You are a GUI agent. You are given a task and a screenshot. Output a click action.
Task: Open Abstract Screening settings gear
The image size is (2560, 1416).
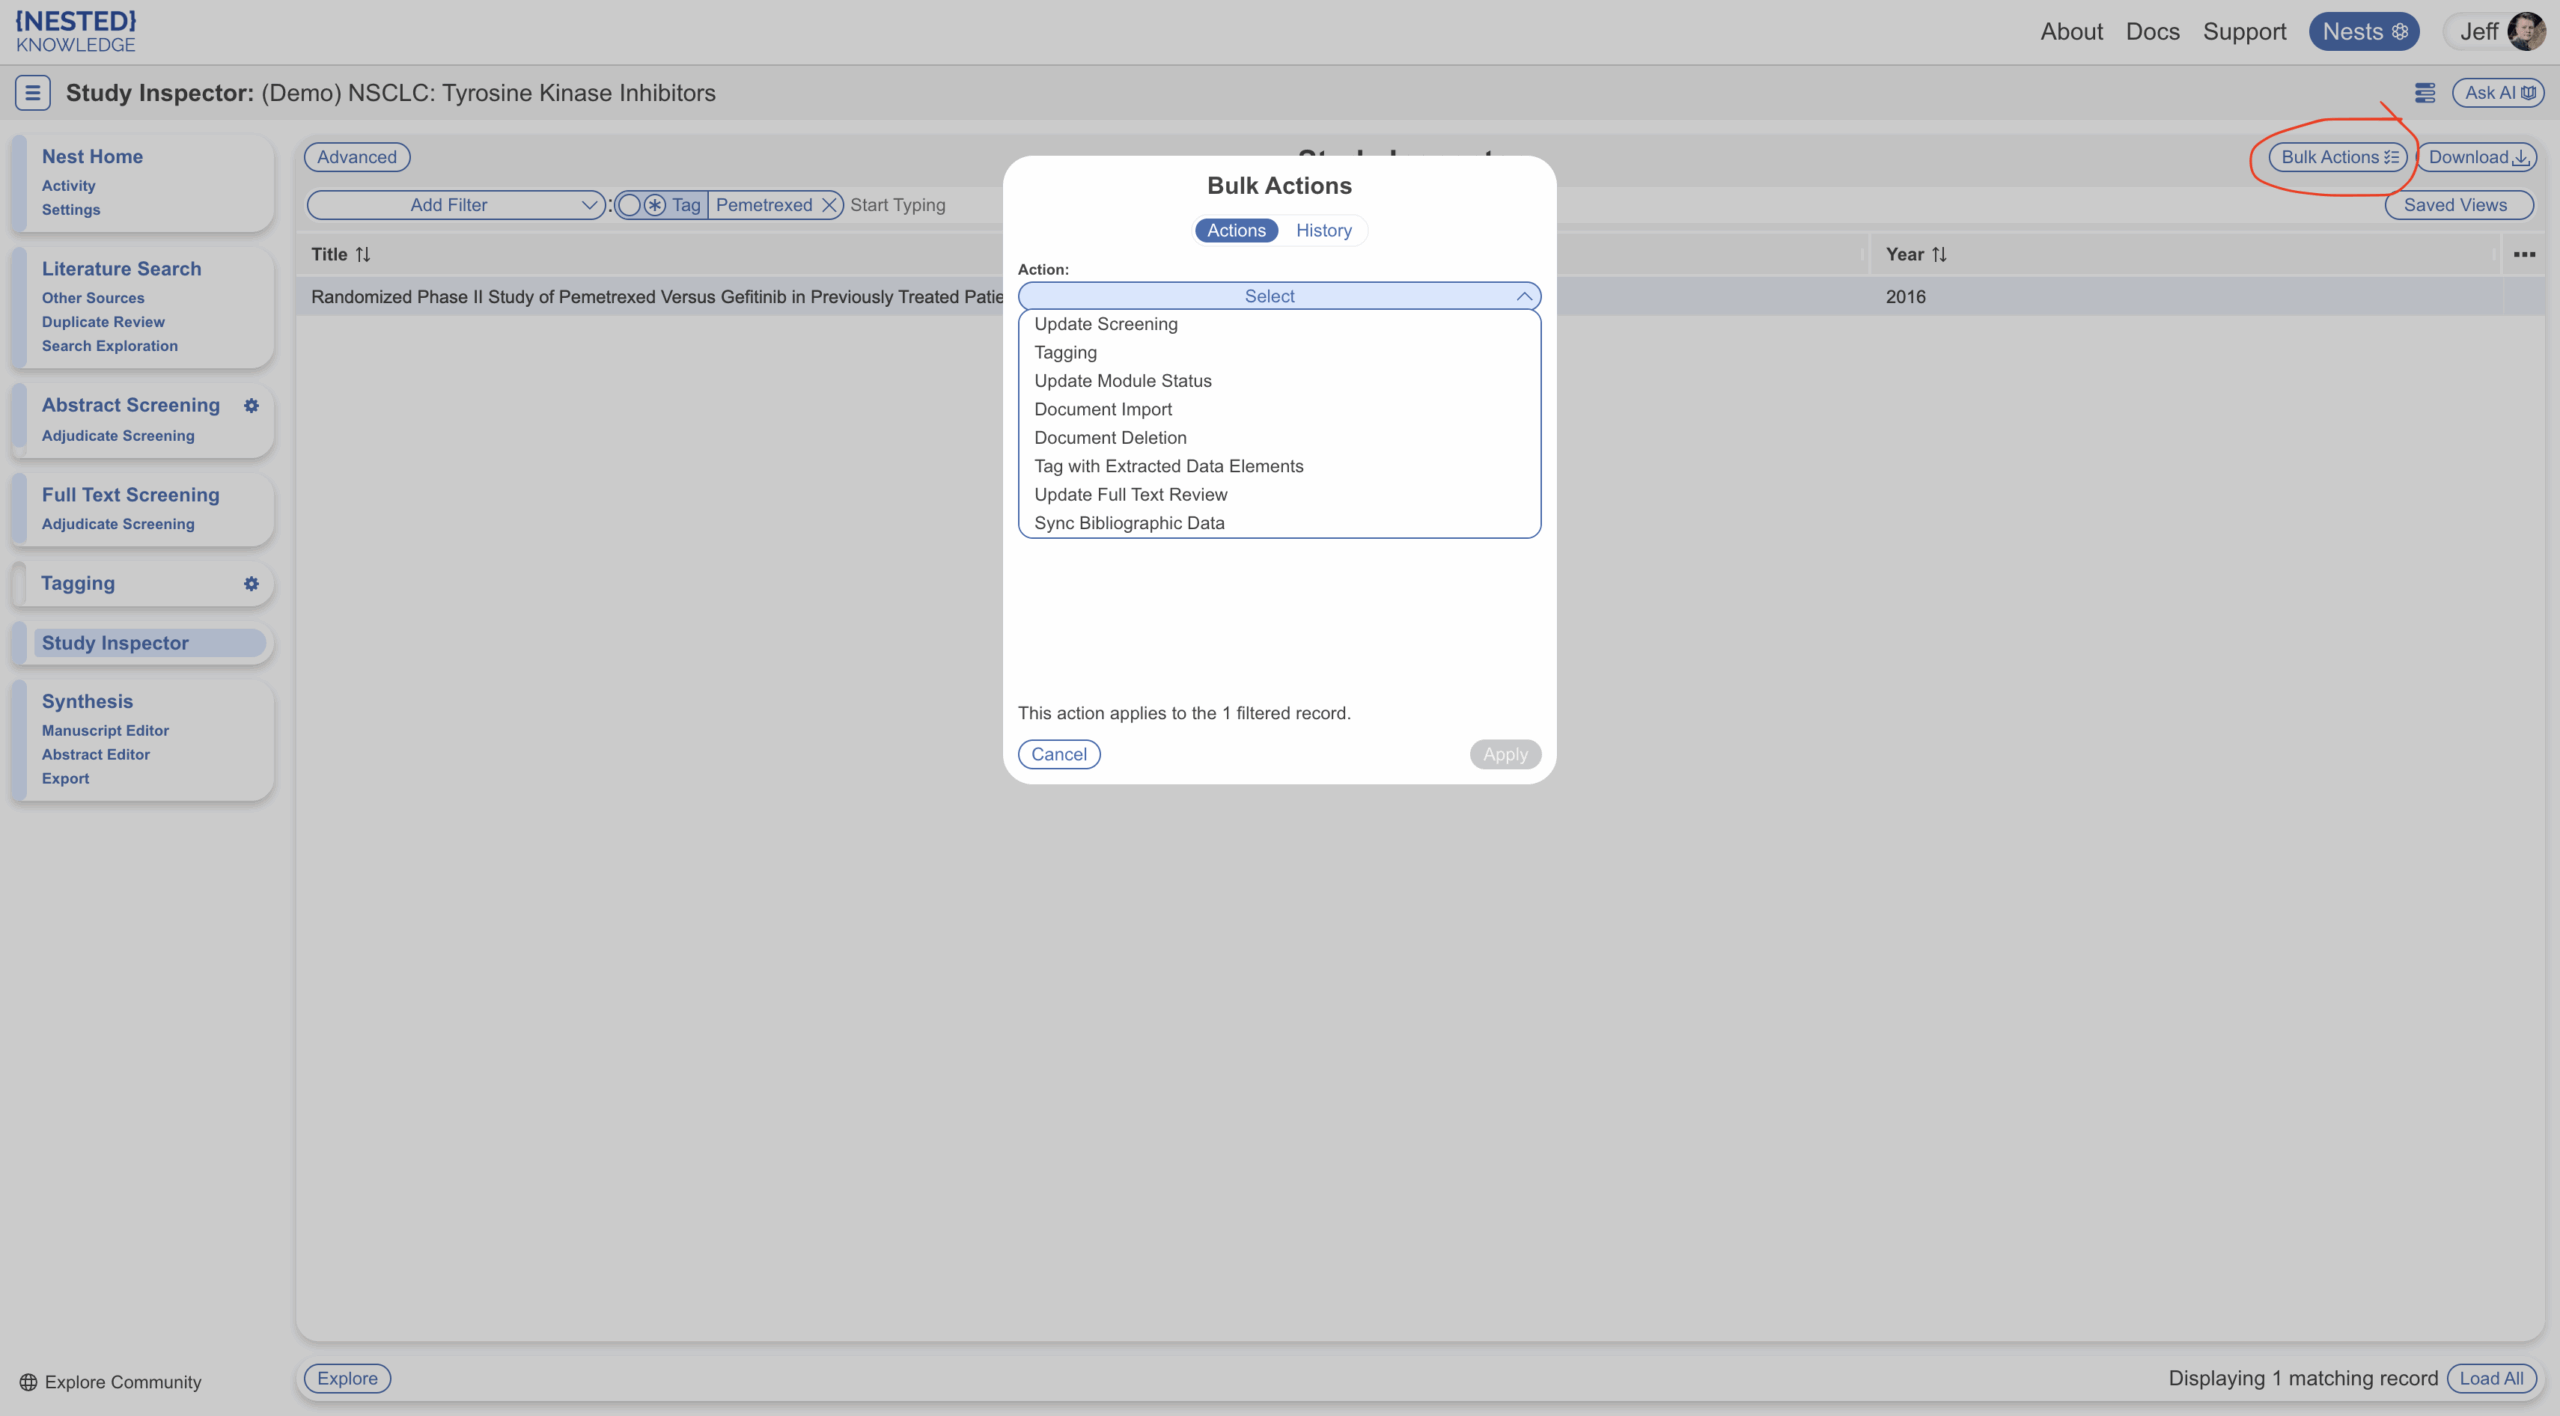[x=251, y=405]
